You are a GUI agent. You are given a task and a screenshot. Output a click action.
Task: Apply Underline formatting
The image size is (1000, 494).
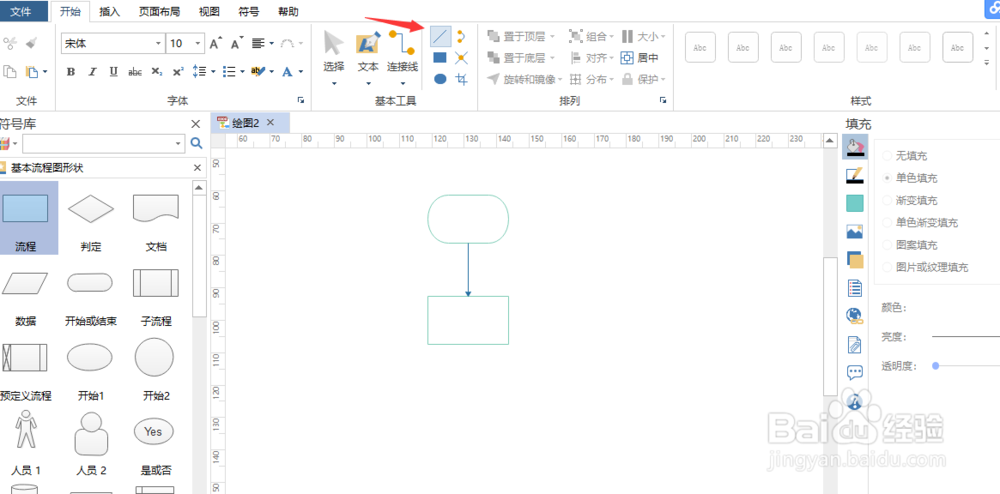point(114,71)
